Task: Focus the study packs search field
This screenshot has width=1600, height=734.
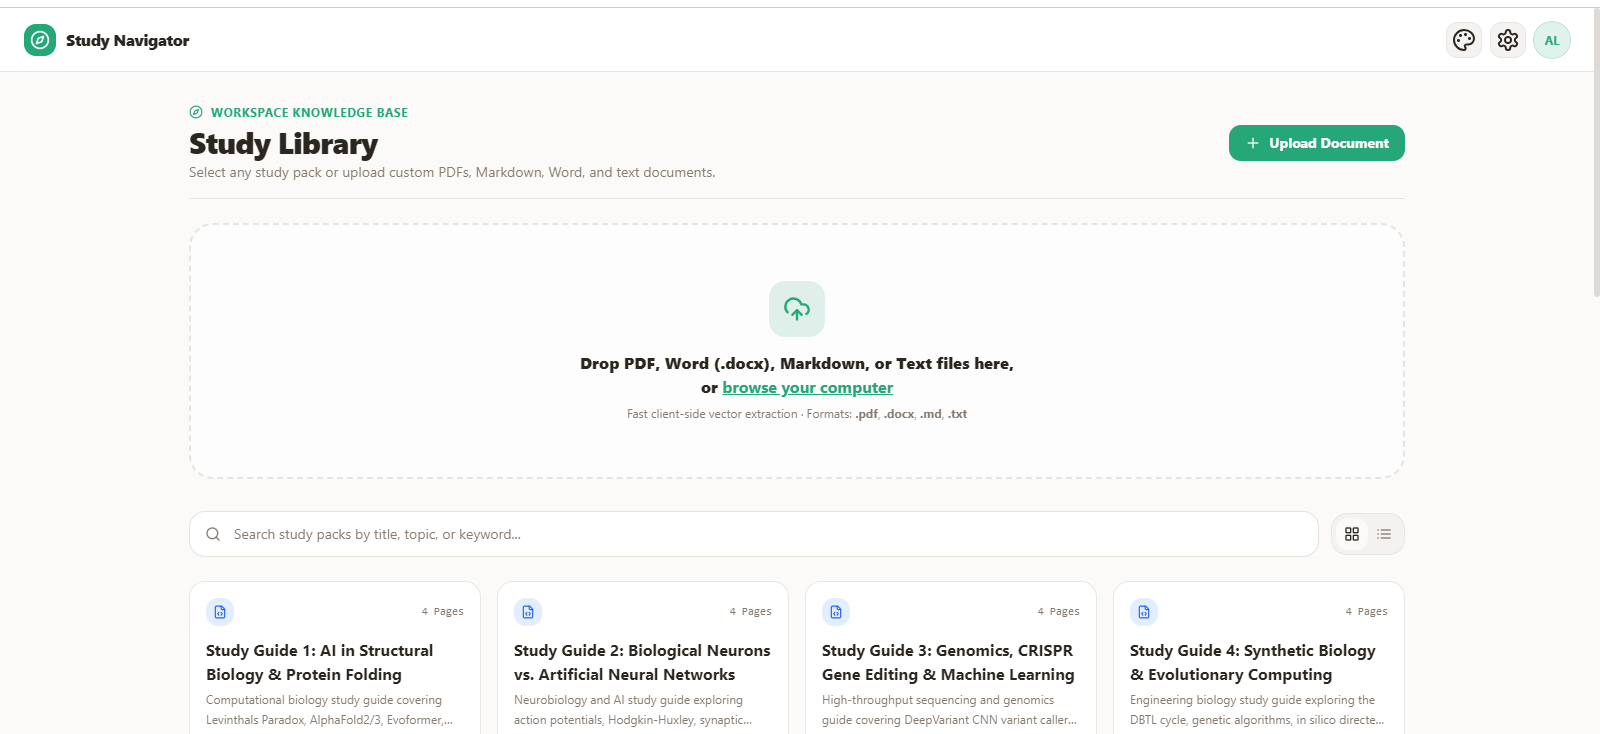Action: coord(754,534)
